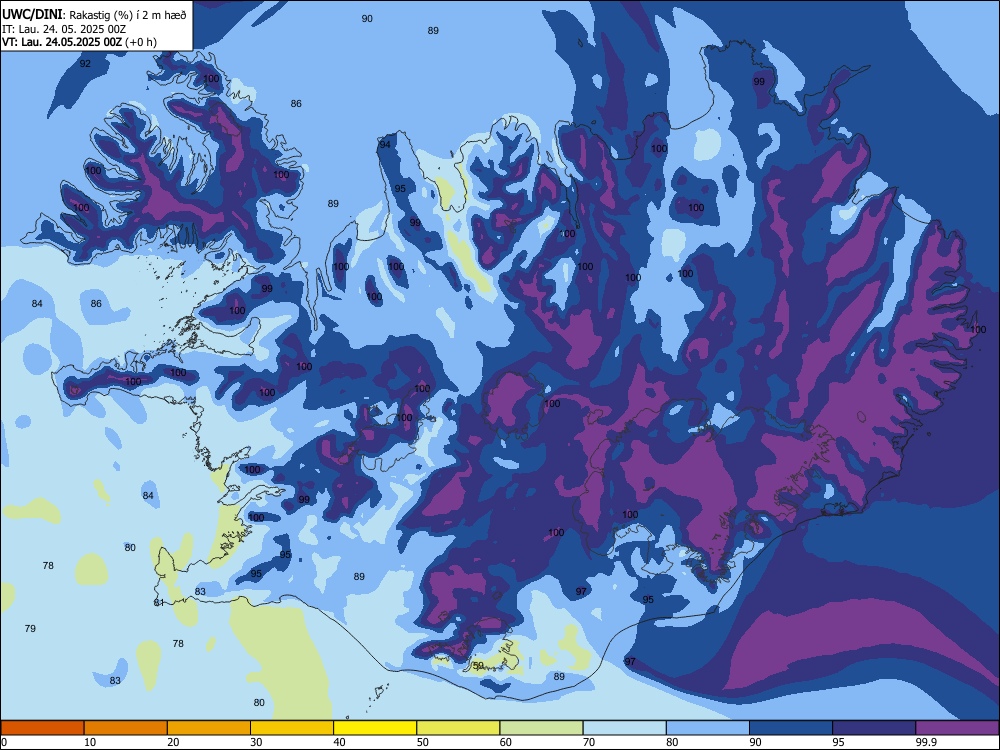Pick the 50–60 pale yellow legend swatch
The height and width of the screenshot is (750, 1000).
tap(459, 728)
